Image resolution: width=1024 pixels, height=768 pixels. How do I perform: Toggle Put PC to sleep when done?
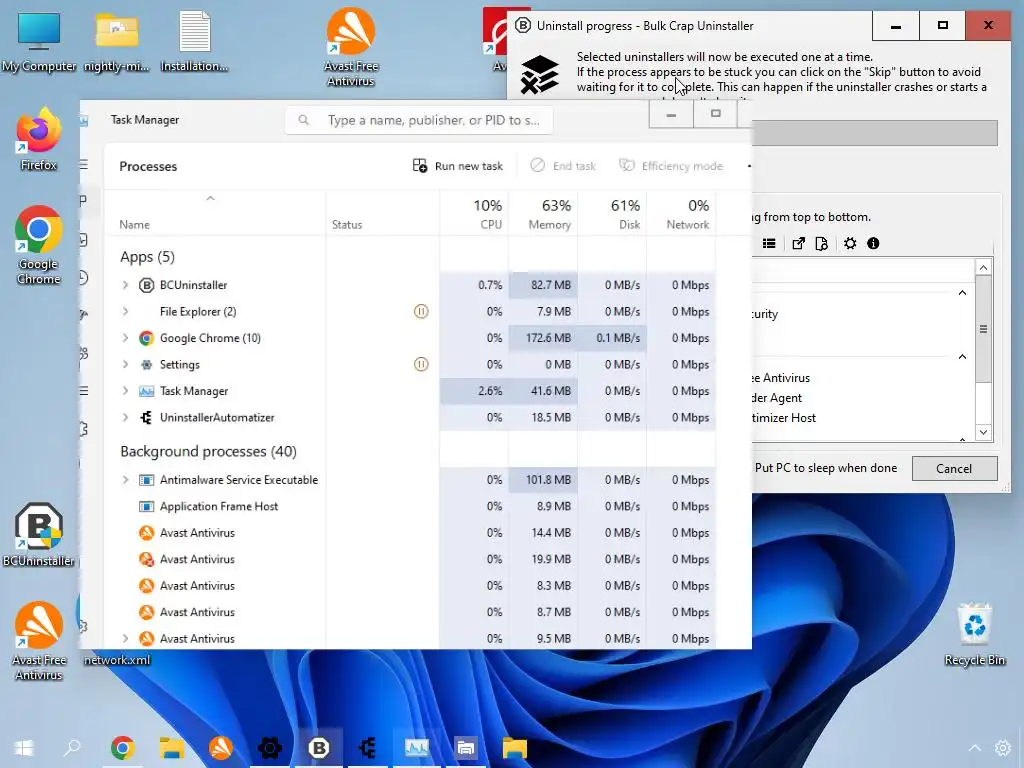825,468
